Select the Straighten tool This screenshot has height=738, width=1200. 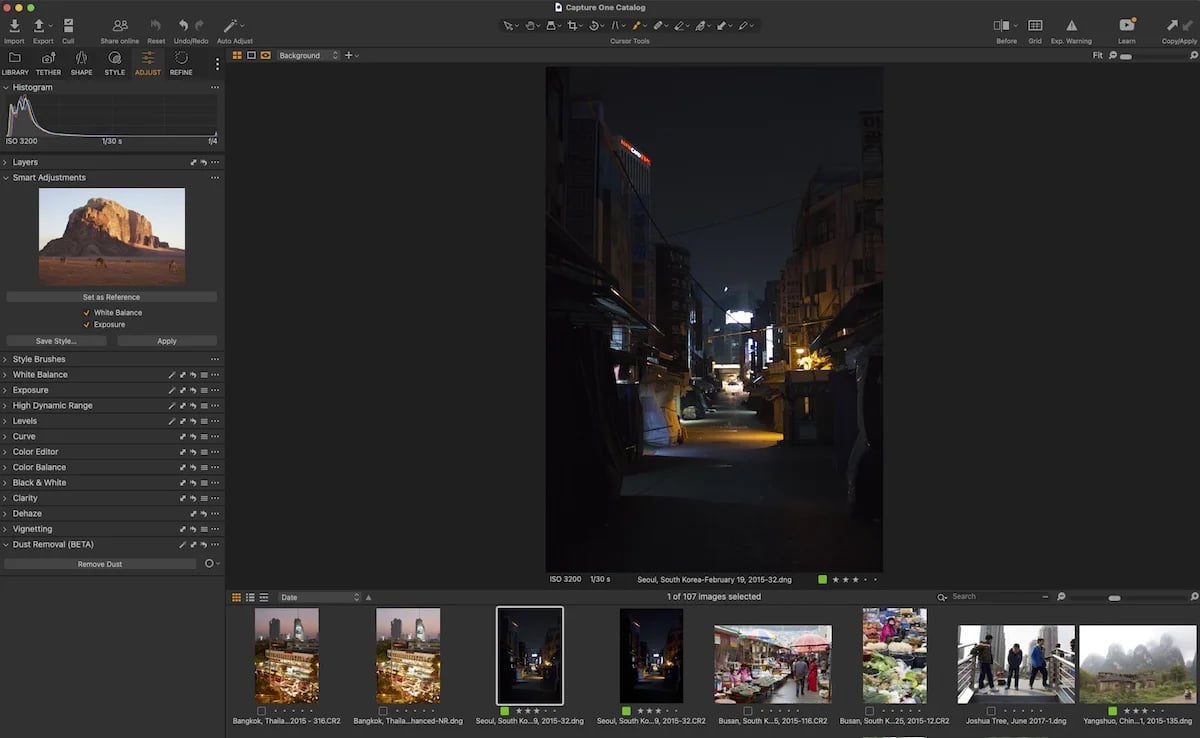594,25
